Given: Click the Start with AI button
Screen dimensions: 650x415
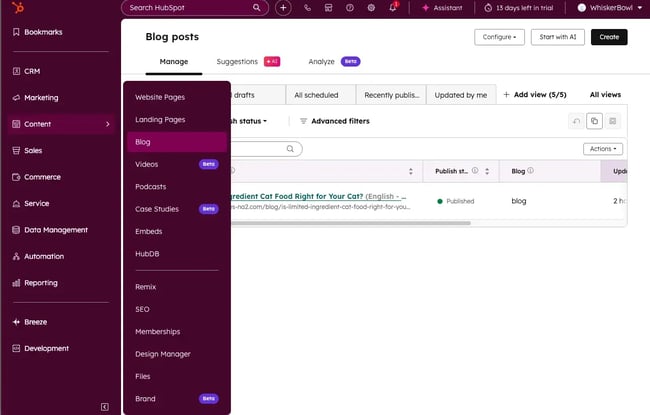Looking at the screenshot, I should pos(558,37).
